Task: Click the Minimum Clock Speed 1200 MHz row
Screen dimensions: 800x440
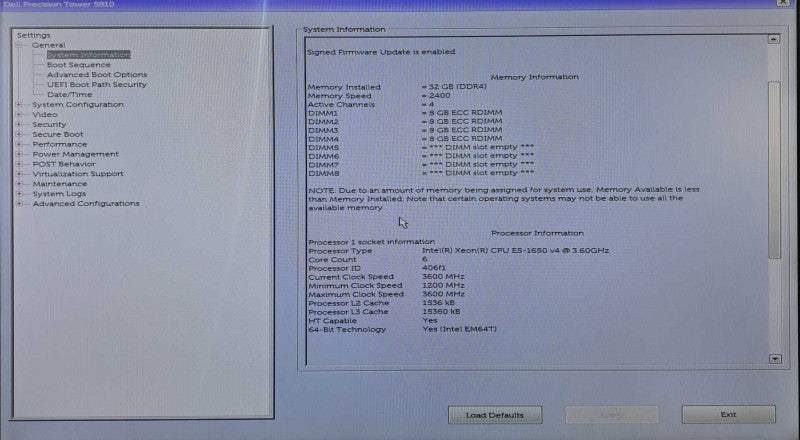Action: 386,285
